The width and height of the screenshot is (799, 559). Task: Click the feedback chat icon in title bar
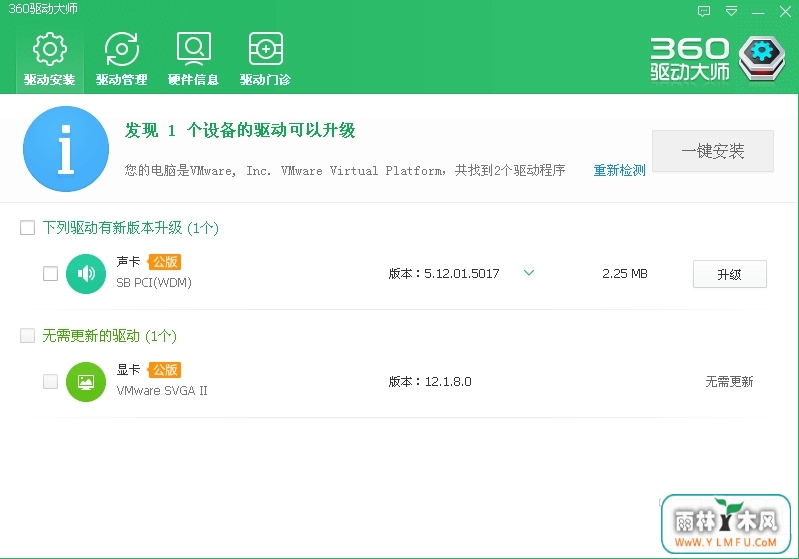(x=704, y=11)
